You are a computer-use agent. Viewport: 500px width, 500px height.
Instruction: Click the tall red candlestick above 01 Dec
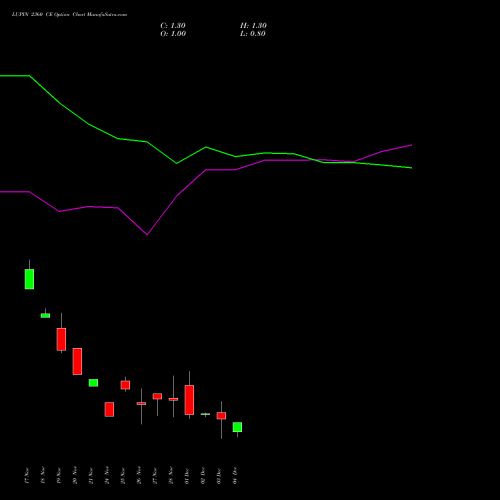tap(189, 400)
